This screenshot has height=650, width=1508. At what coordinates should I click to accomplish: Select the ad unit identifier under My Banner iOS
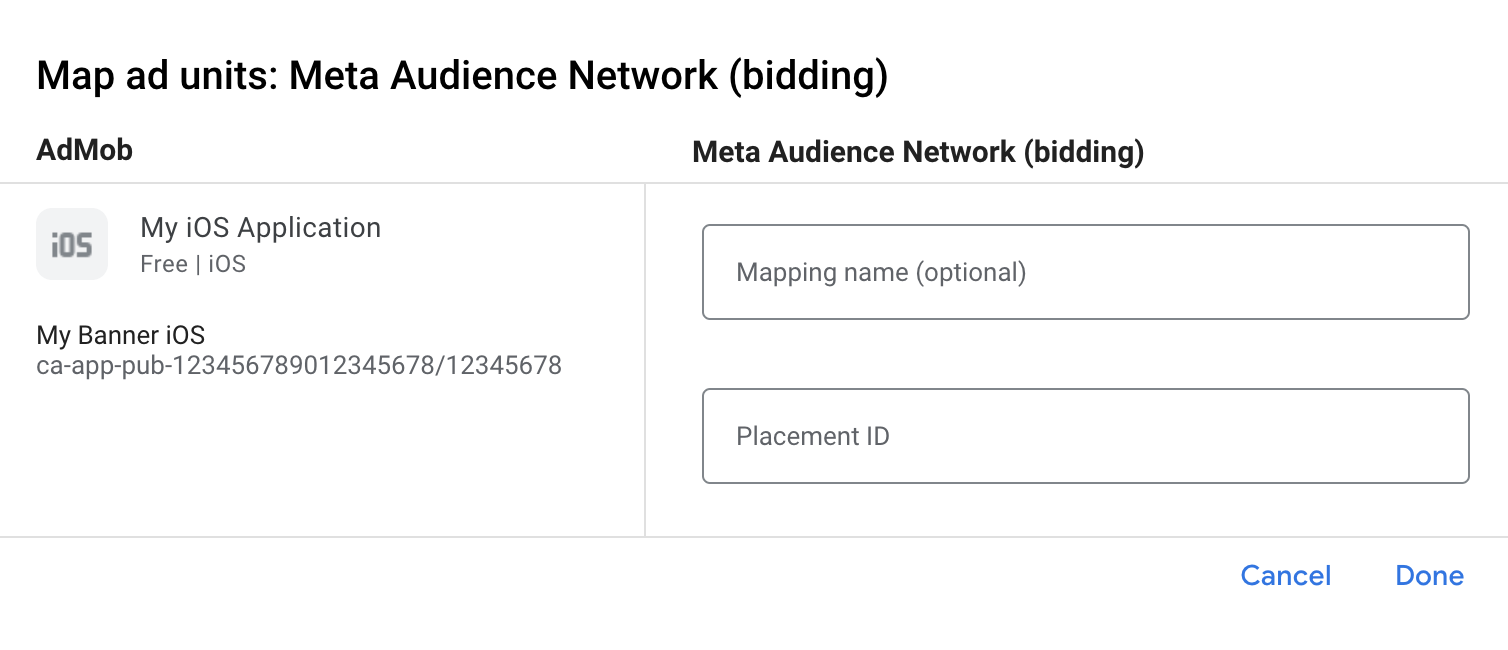300,367
